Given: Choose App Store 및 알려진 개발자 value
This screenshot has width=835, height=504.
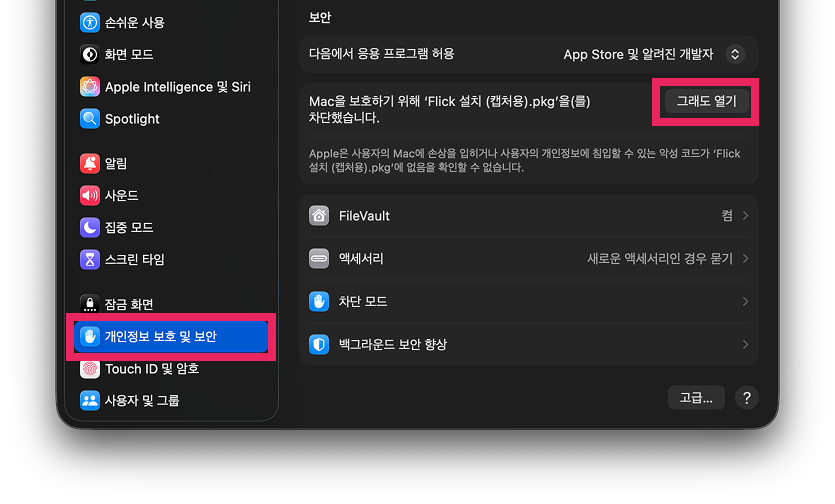Looking at the screenshot, I should (638, 54).
